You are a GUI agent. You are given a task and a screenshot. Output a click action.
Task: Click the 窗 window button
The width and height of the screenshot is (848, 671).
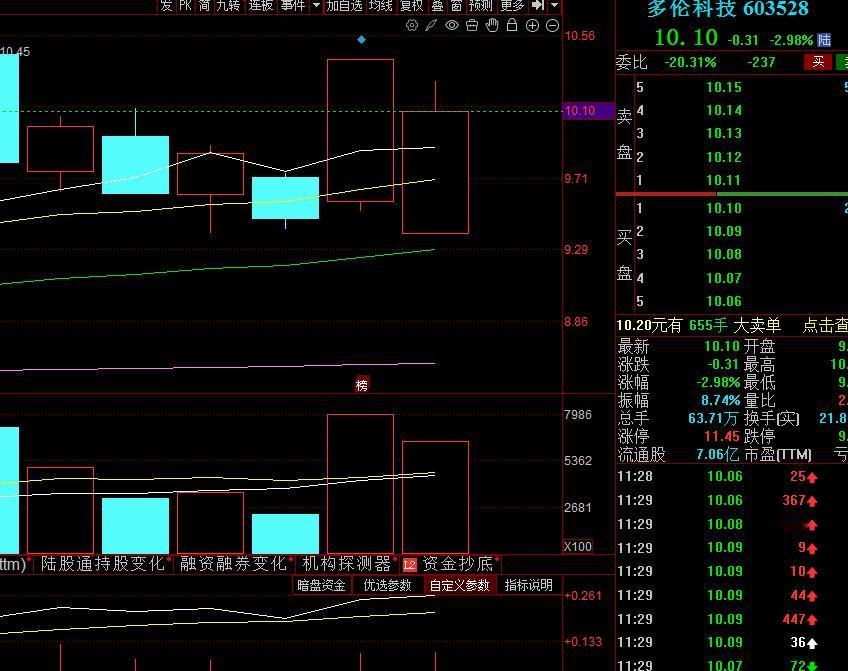(x=456, y=6)
